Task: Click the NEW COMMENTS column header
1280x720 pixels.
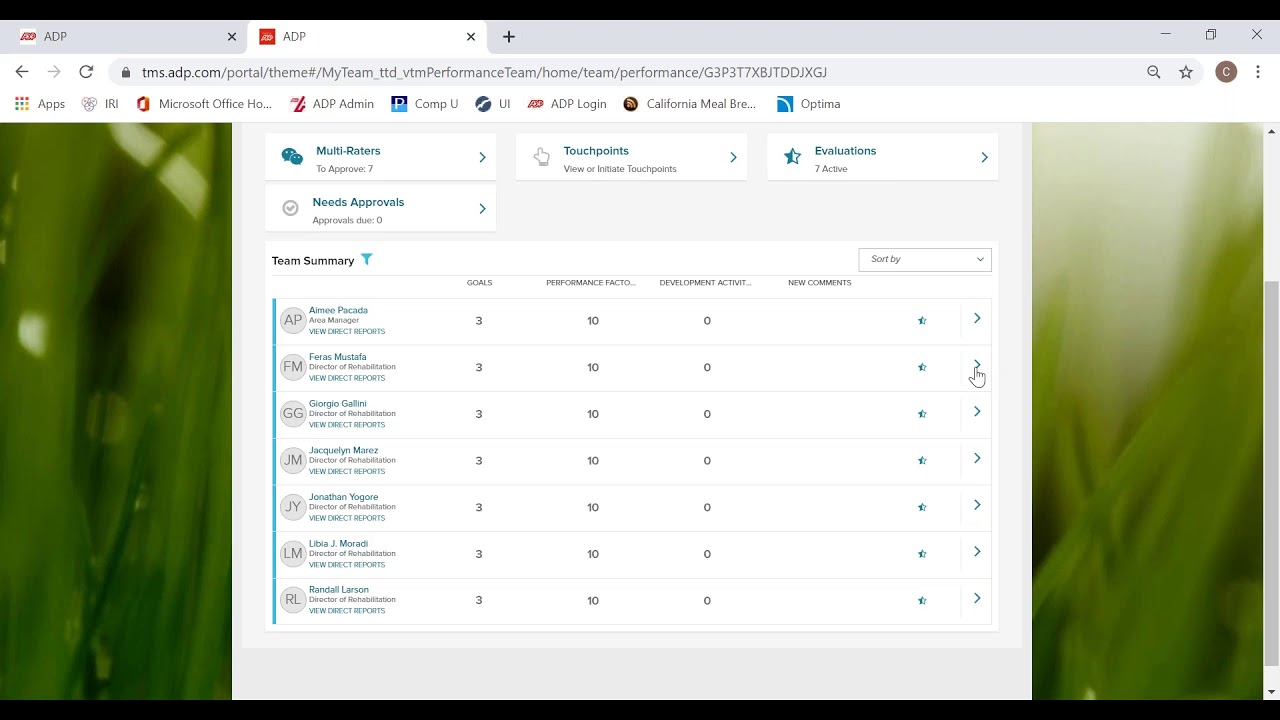Action: pyautogui.click(x=819, y=283)
